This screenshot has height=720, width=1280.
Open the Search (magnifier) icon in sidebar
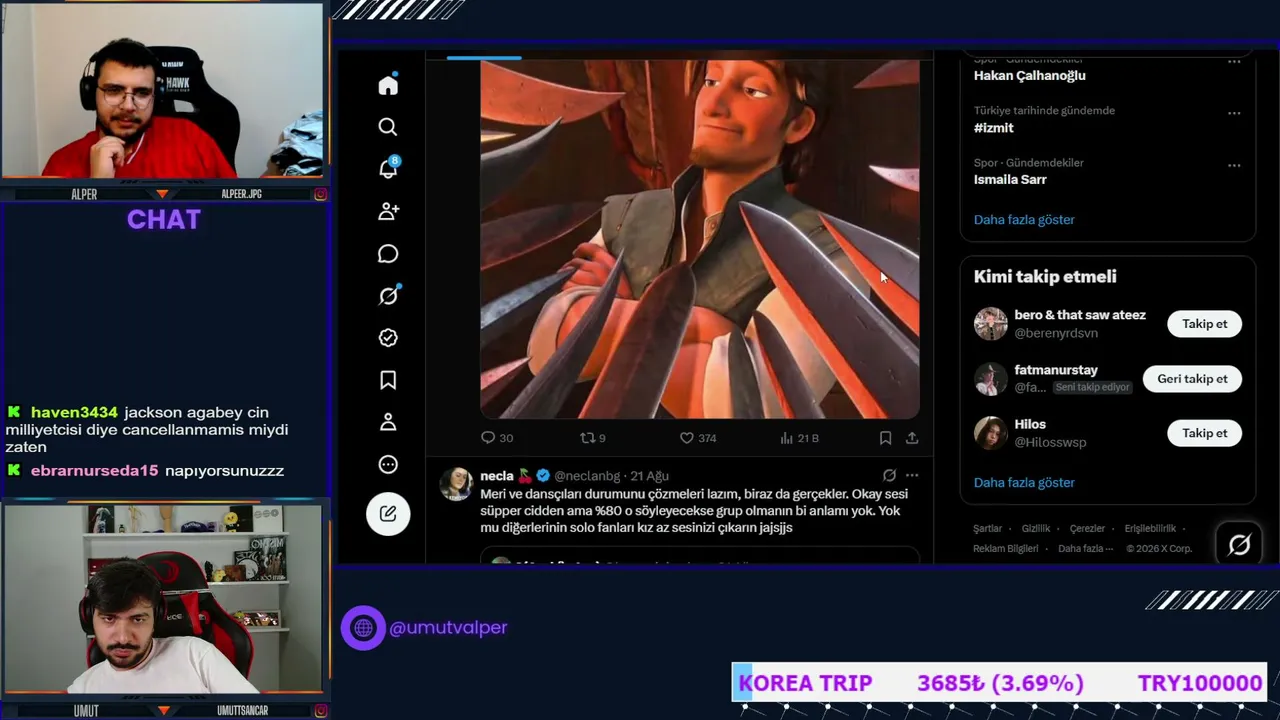coord(388,127)
